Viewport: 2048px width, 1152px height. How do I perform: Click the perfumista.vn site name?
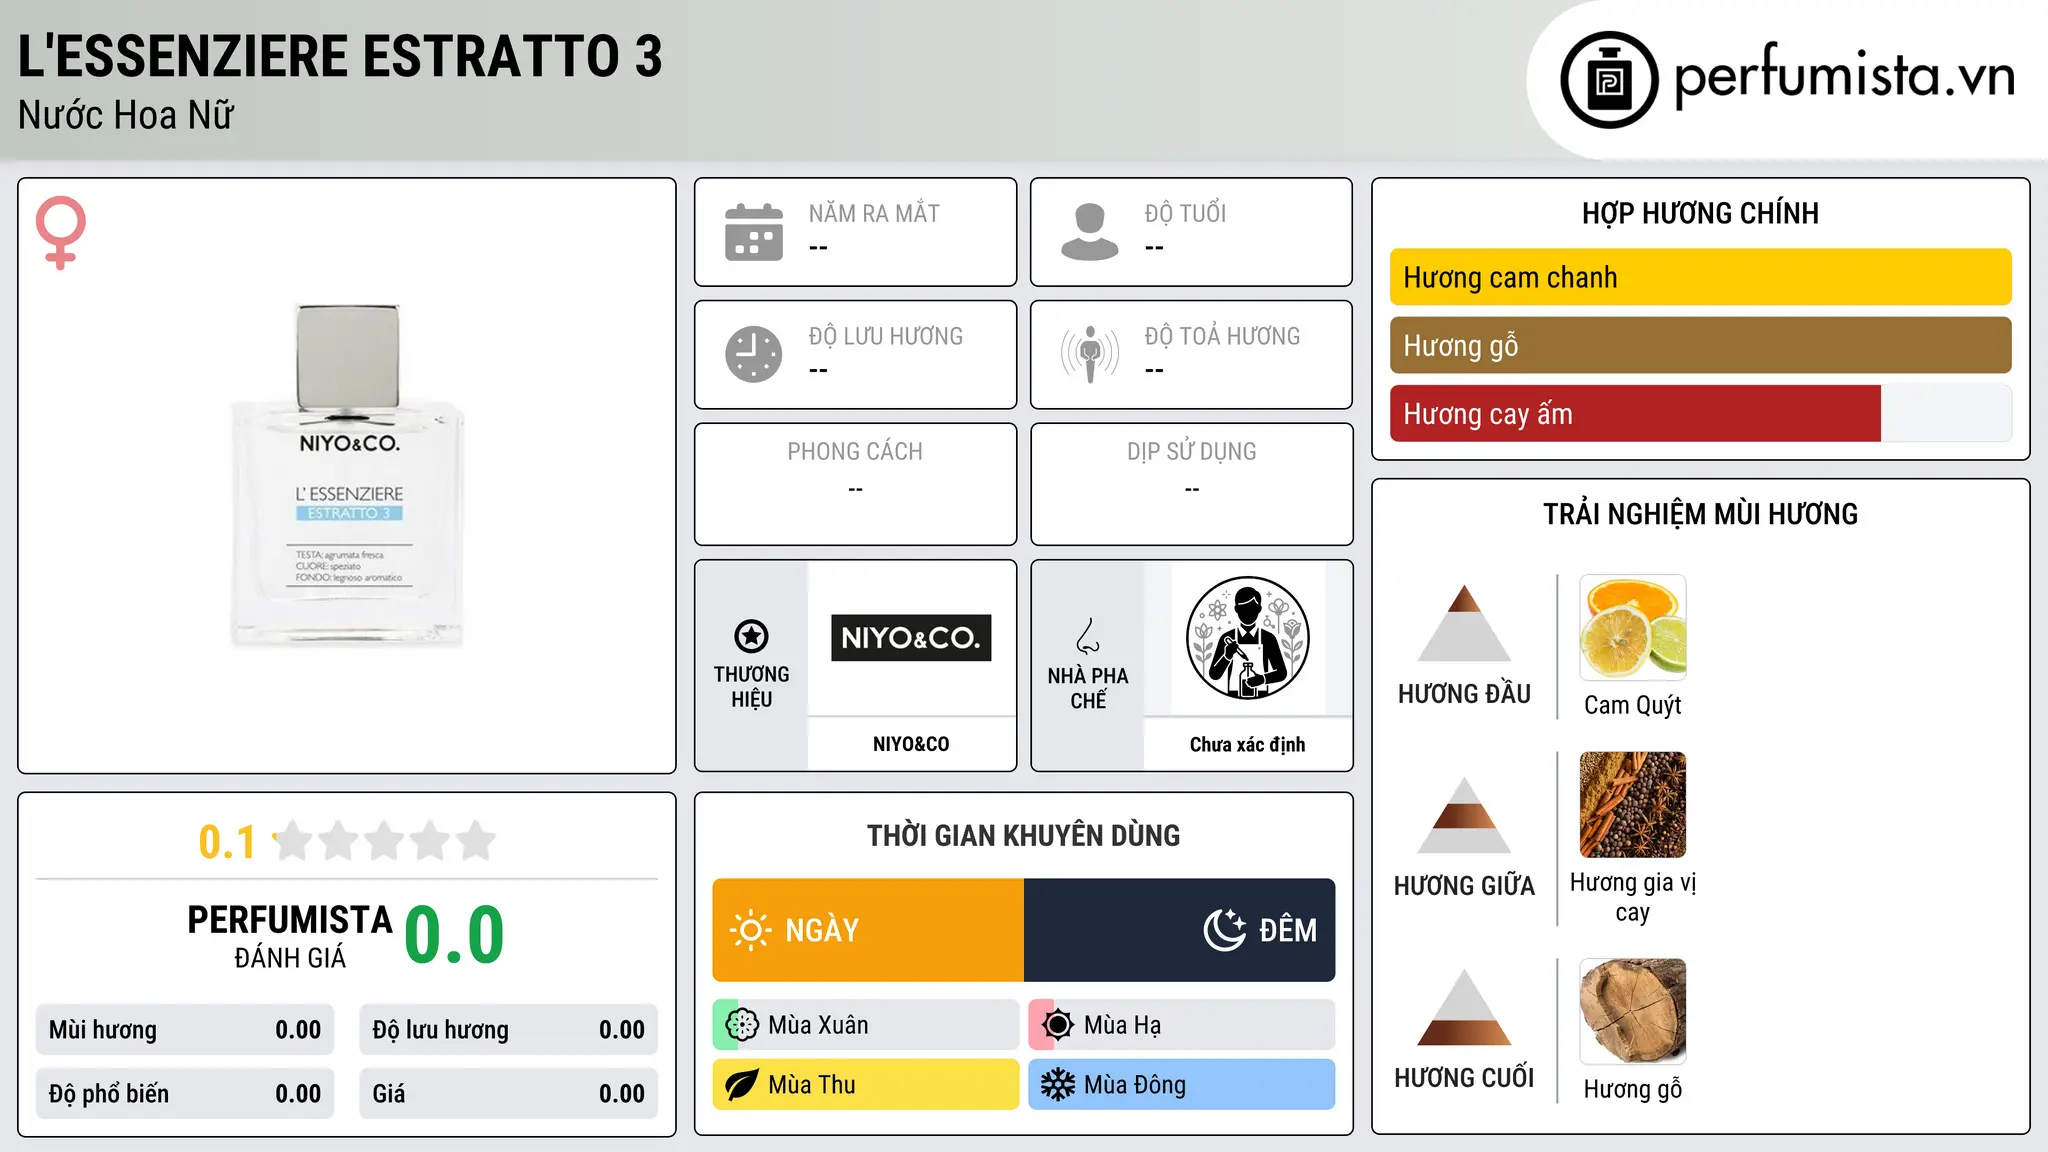pos(1845,76)
